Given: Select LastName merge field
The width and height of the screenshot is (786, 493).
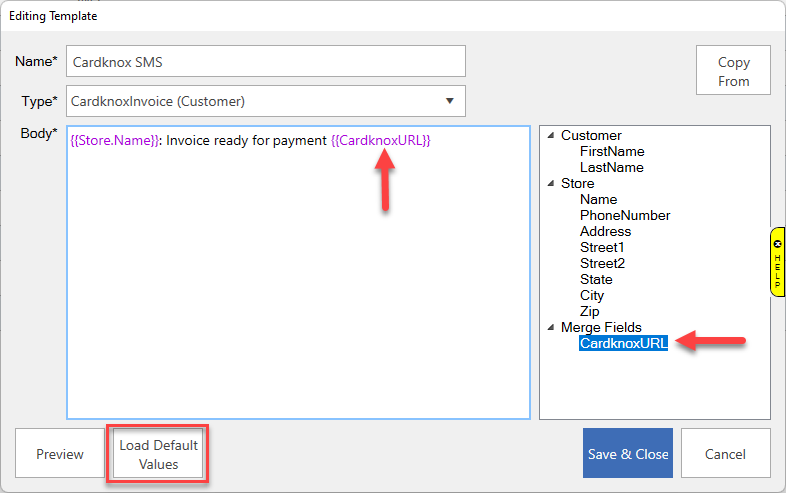Looking at the screenshot, I should (611, 167).
